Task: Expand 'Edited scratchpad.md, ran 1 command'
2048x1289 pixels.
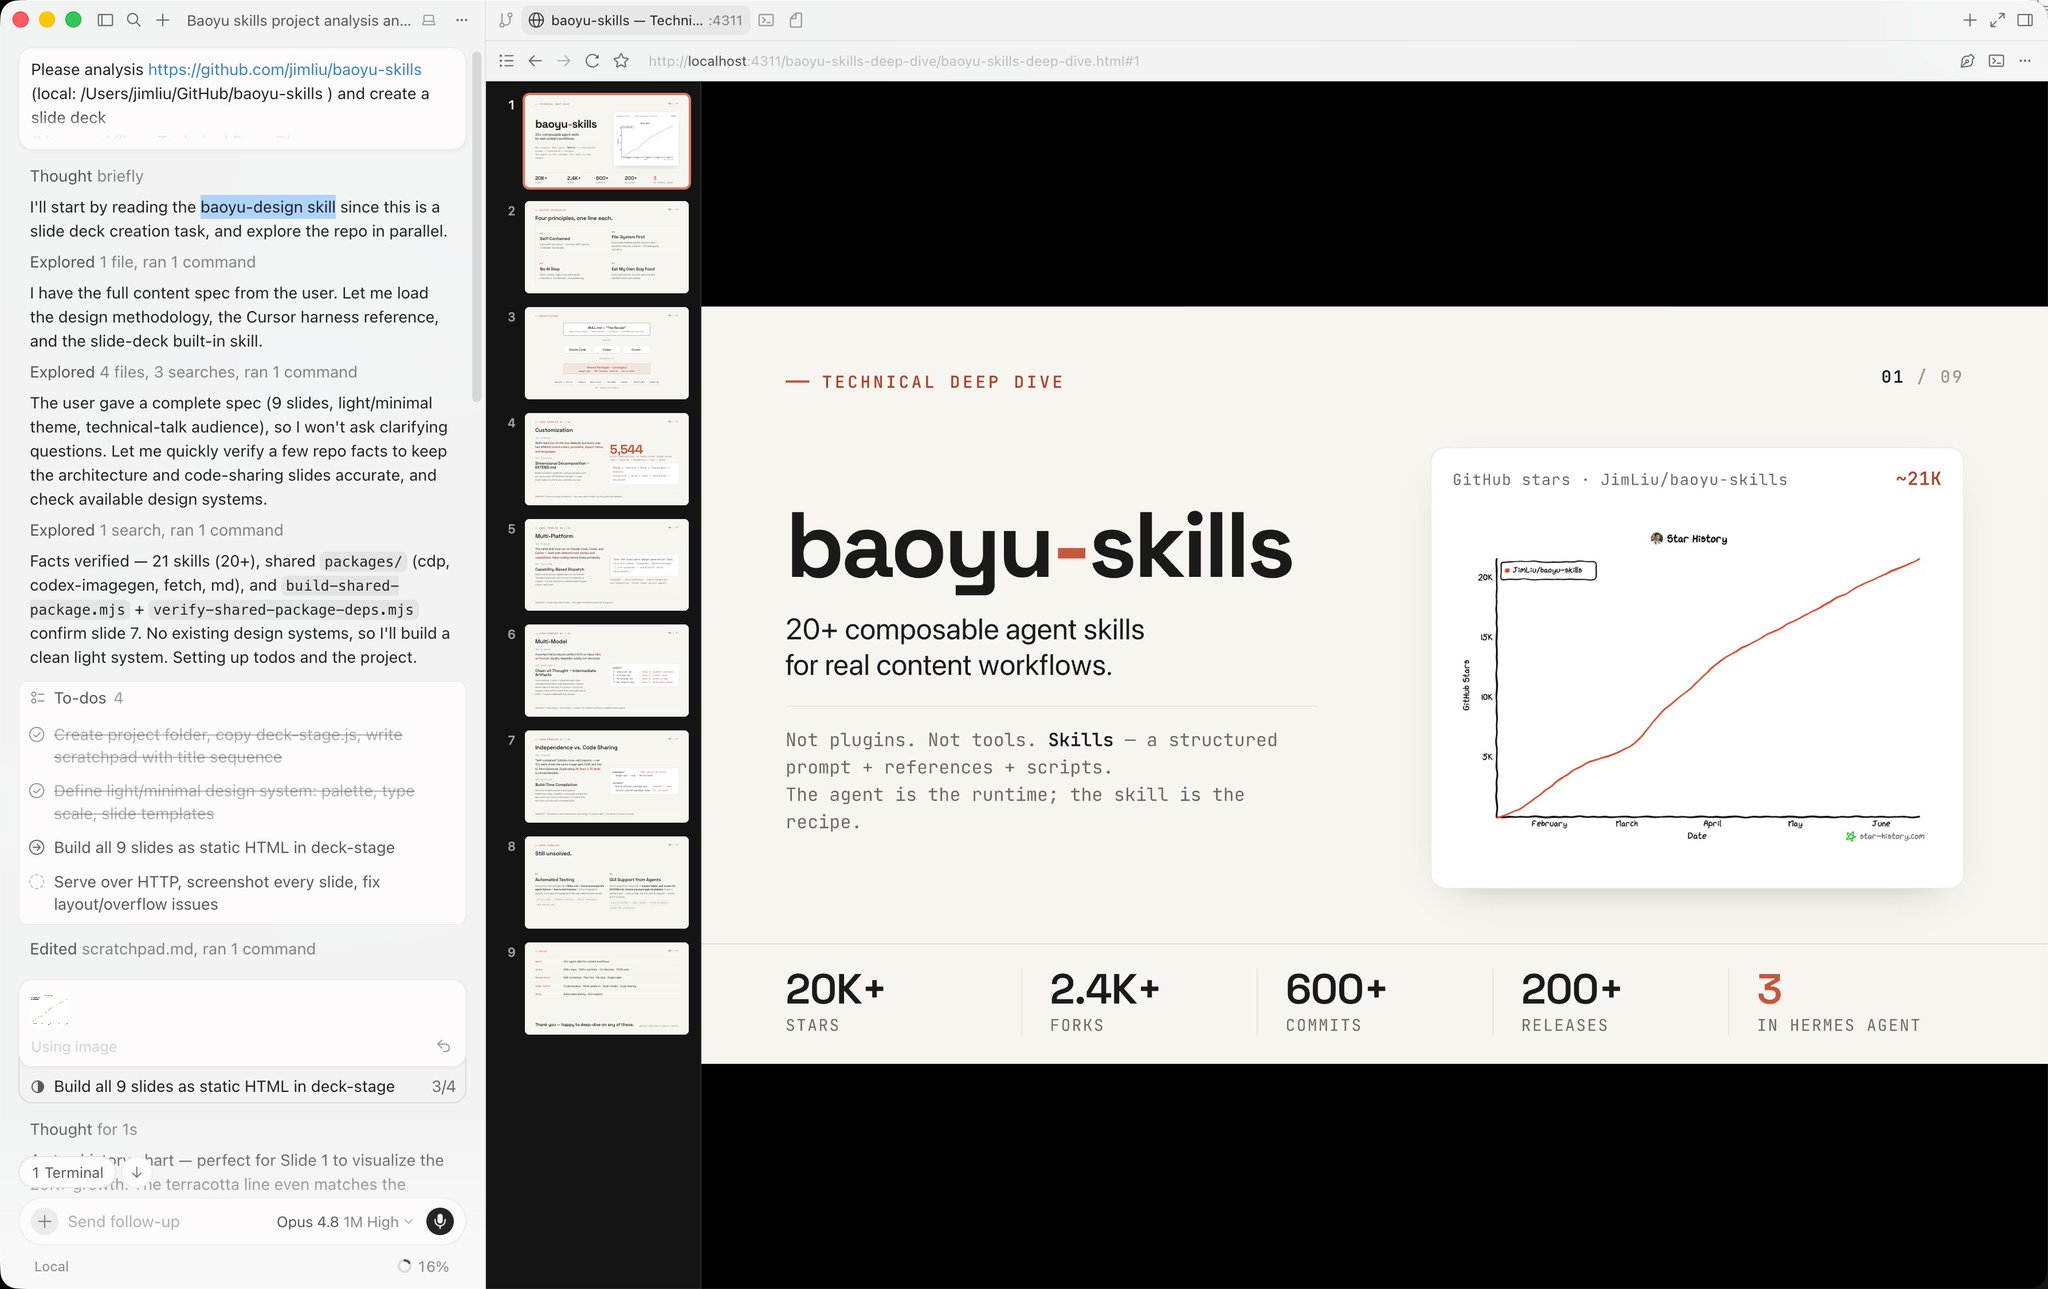Action: click(x=172, y=949)
